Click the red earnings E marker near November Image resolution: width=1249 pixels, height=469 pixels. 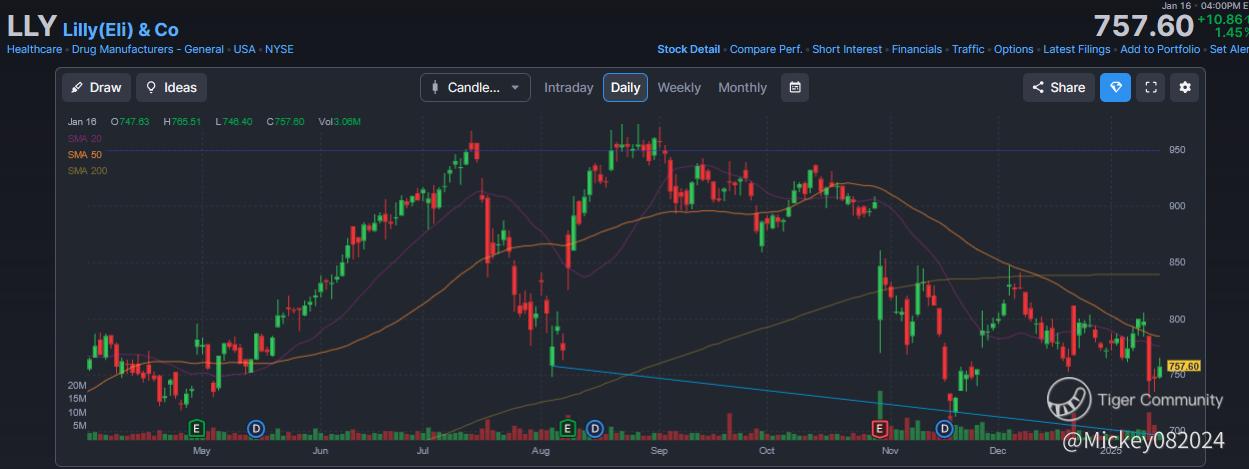coord(880,428)
